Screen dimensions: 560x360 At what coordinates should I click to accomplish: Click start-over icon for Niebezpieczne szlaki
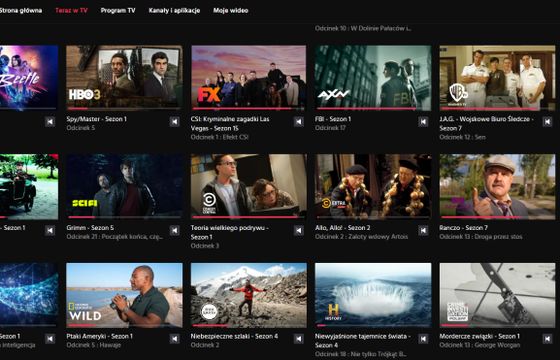(x=299, y=339)
